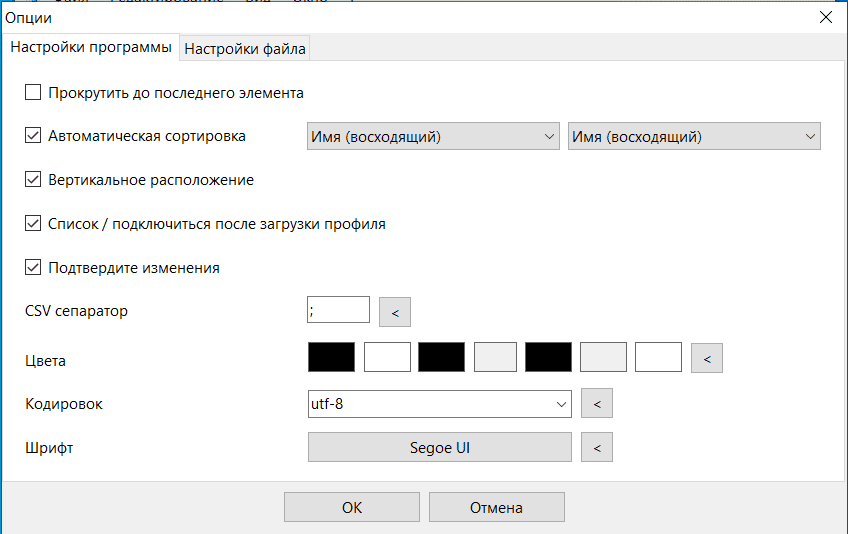Screen dimensions: 848x534
Task: Switch to Настройки файла tab
Action: click(x=245, y=48)
